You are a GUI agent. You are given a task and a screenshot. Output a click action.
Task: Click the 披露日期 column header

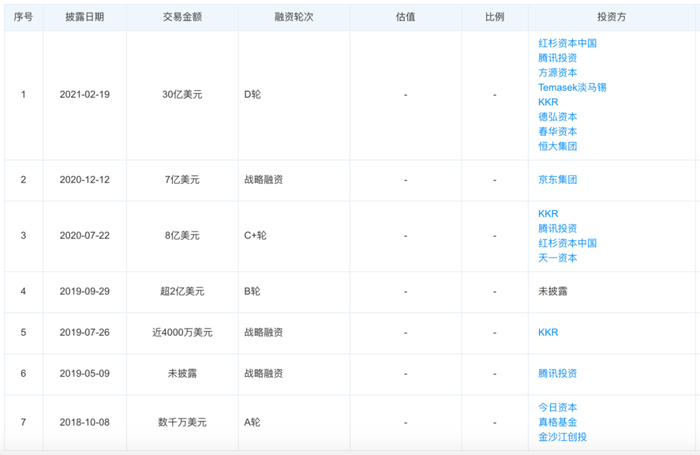click(85, 17)
